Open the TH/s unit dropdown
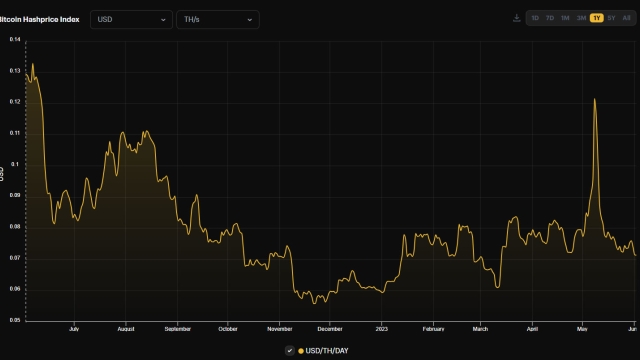640x360 pixels. click(x=218, y=20)
